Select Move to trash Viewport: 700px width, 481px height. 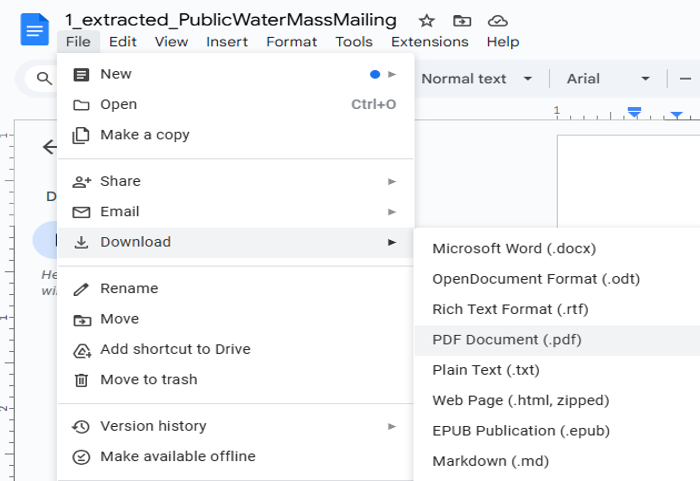pyautogui.click(x=236, y=380)
